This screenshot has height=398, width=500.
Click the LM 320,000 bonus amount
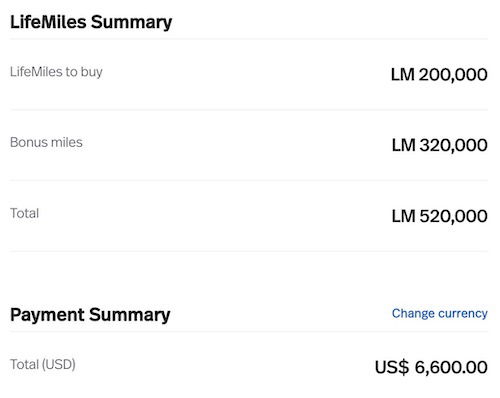pyautogui.click(x=440, y=145)
